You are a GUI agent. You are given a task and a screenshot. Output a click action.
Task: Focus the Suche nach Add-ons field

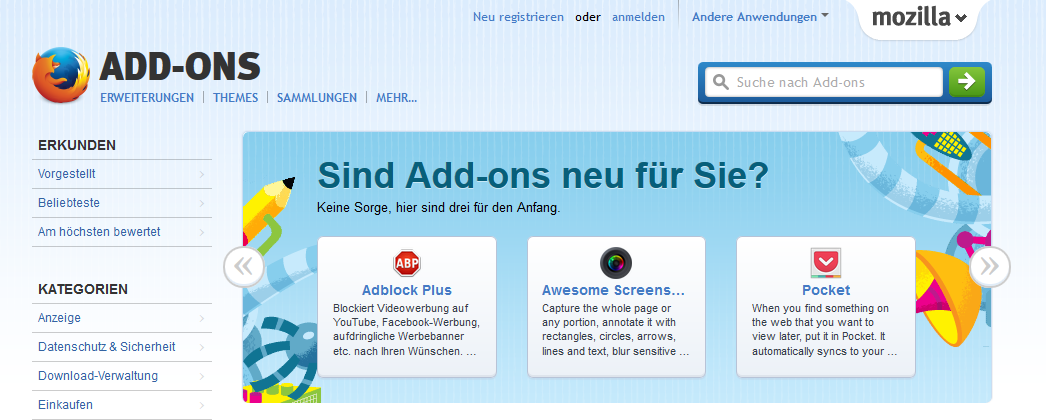(824, 82)
